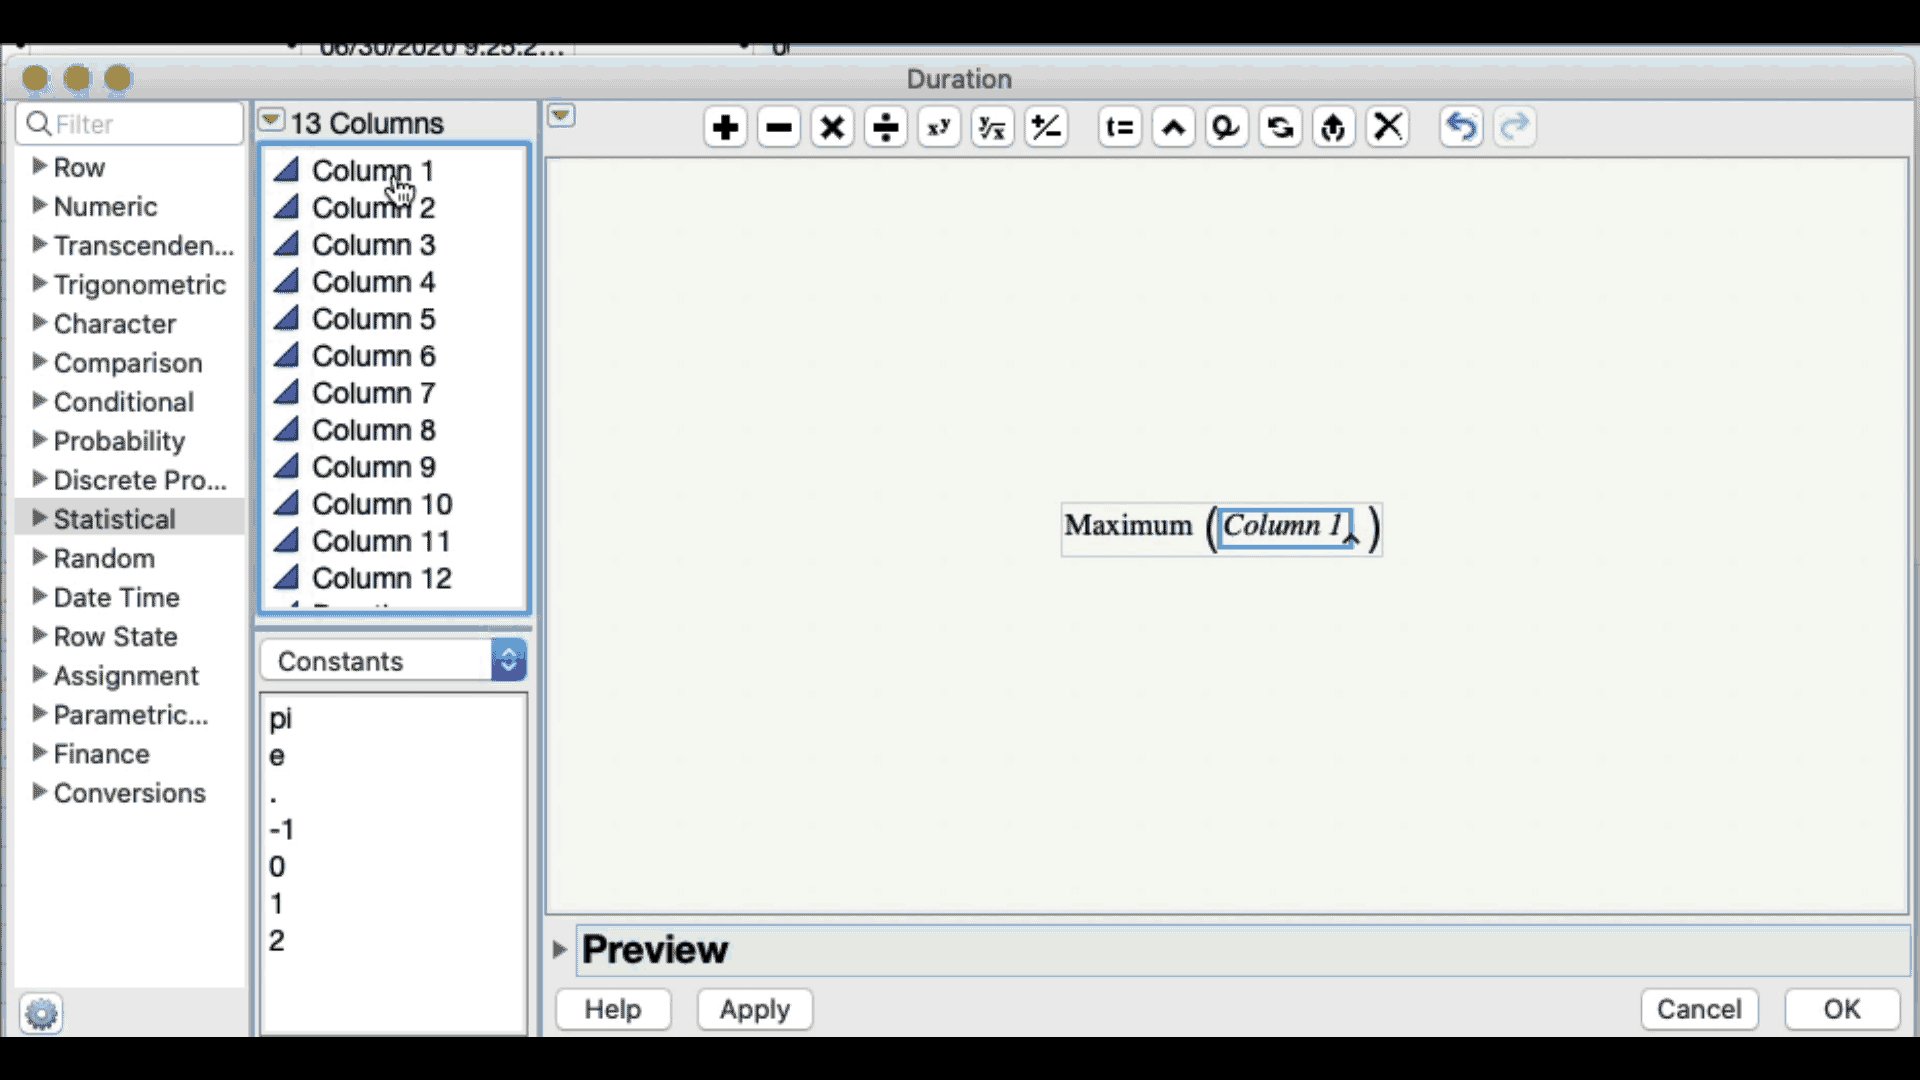Expand the Date Time function group
1920x1080 pixels.
pyautogui.click(x=39, y=596)
